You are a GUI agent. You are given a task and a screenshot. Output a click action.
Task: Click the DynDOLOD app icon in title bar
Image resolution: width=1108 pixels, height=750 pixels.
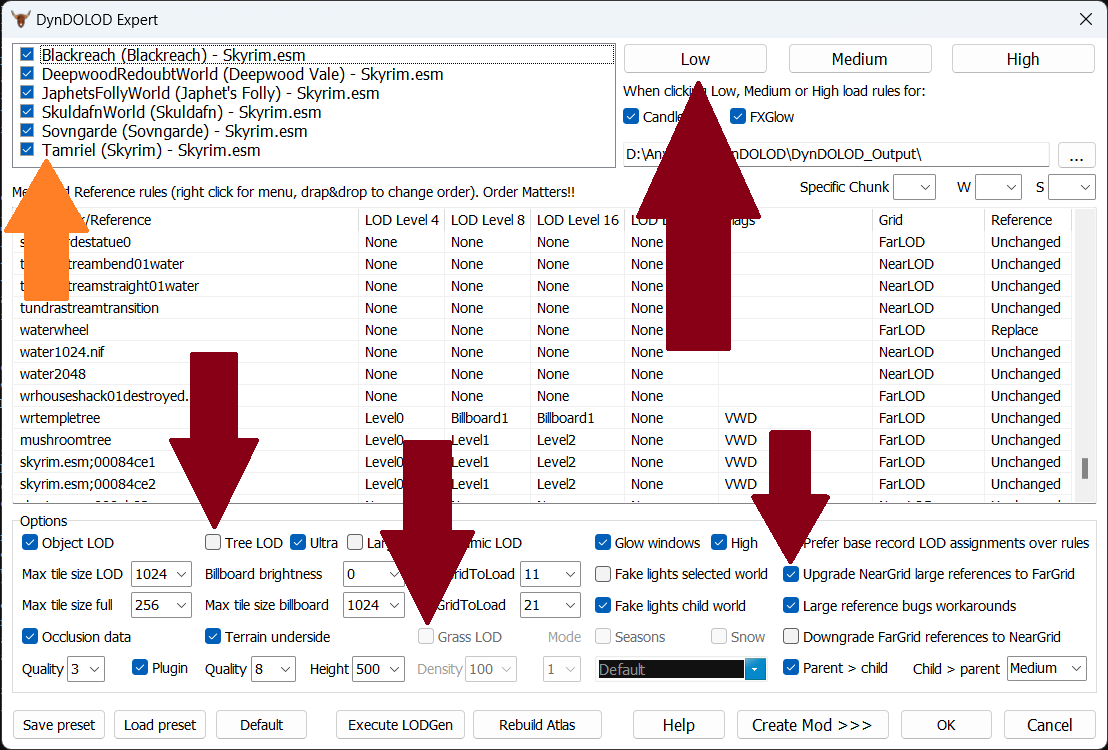[20, 19]
